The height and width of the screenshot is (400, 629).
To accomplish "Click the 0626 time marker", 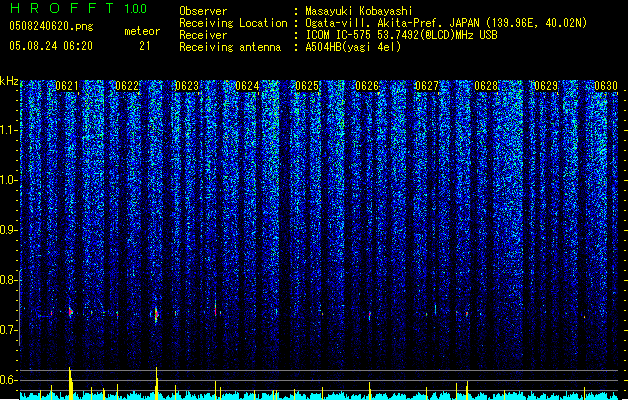I will [367, 86].
